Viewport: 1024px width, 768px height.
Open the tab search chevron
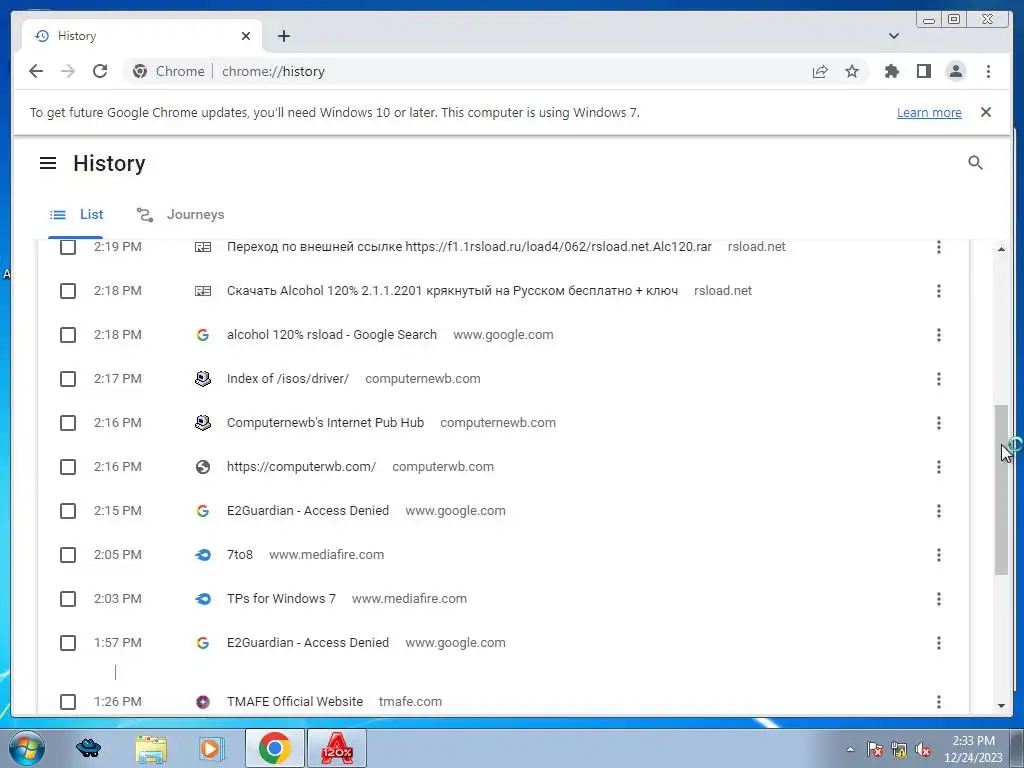click(894, 36)
